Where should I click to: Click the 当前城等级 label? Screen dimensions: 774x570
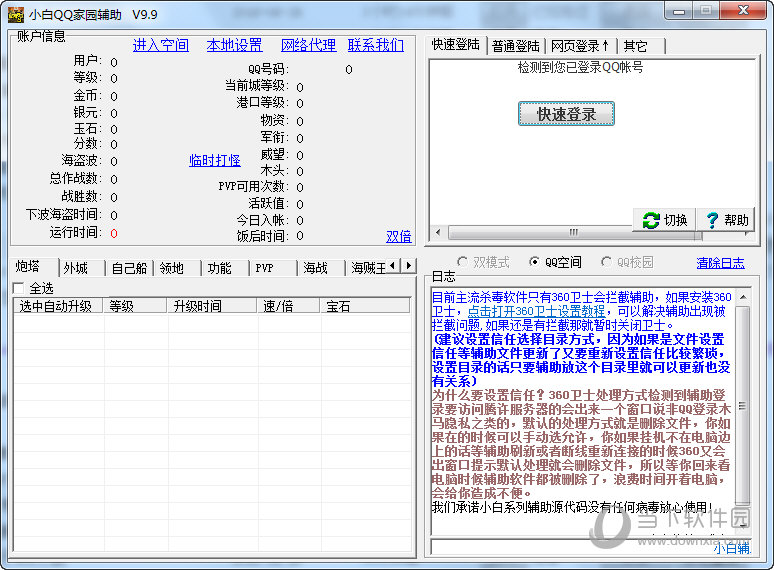coord(256,85)
